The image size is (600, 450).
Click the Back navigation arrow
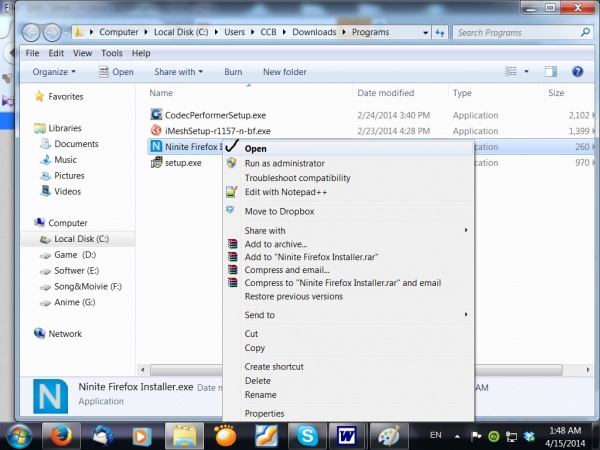tap(31, 33)
